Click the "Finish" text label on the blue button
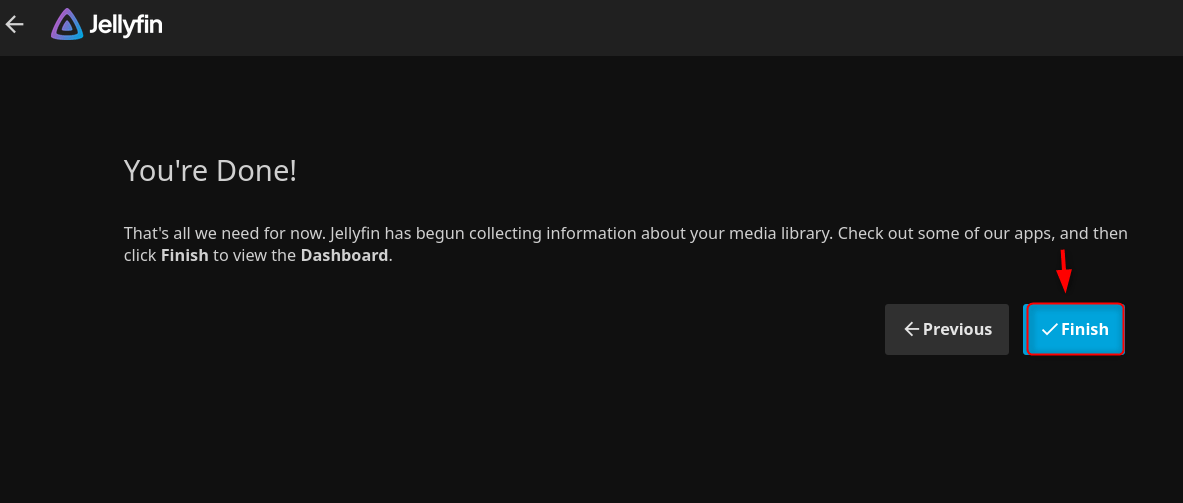Screen dimensions: 1183x503 pos(1084,329)
